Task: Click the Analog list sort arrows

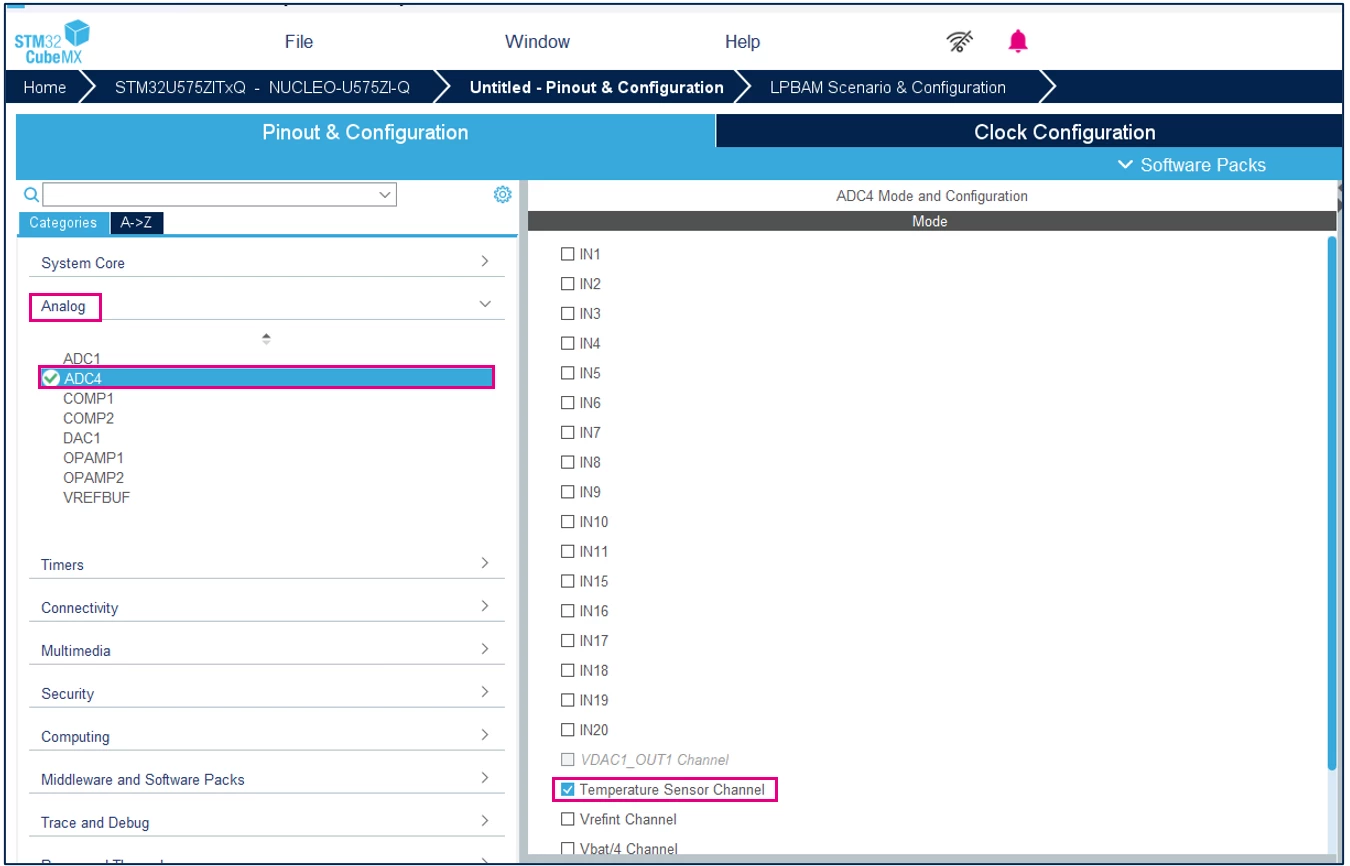Action: (266, 339)
